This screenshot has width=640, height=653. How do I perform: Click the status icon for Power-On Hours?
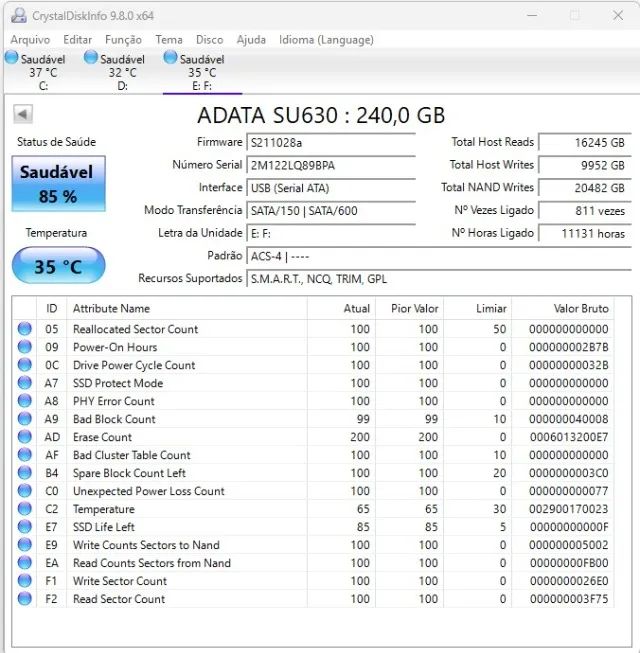tap(25, 346)
